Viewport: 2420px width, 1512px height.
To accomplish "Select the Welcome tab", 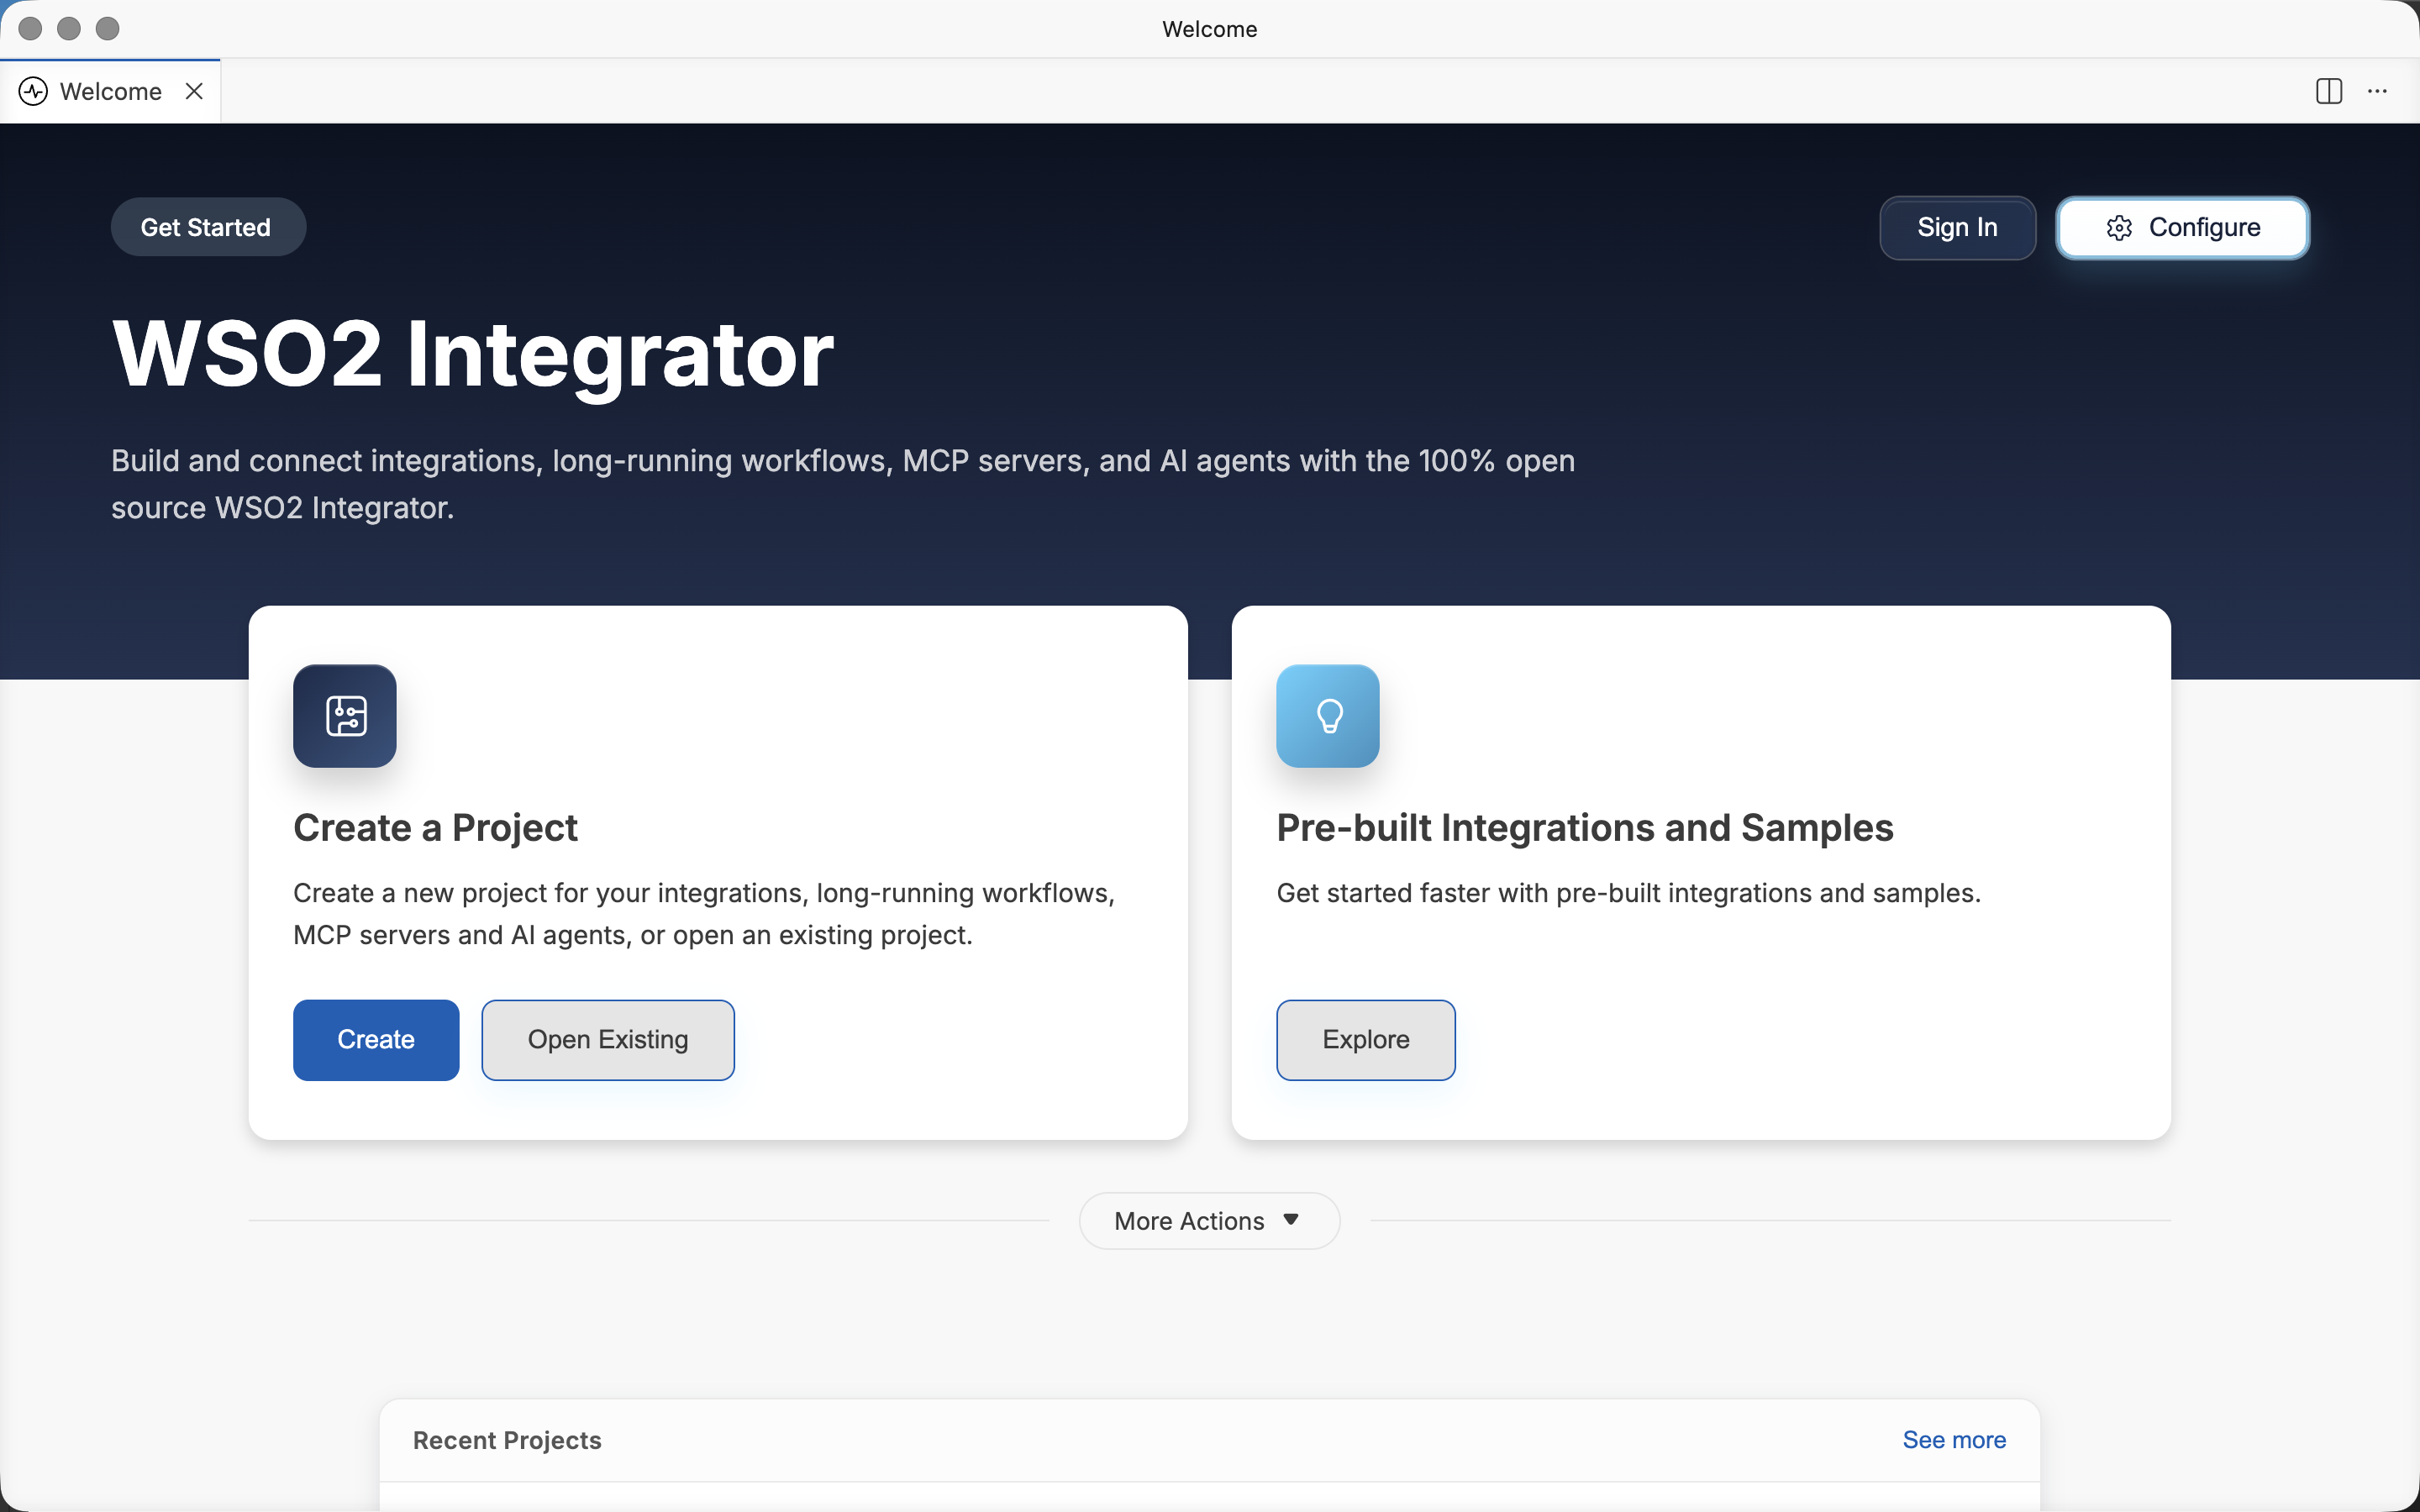I will pyautogui.click(x=110, y=91).
